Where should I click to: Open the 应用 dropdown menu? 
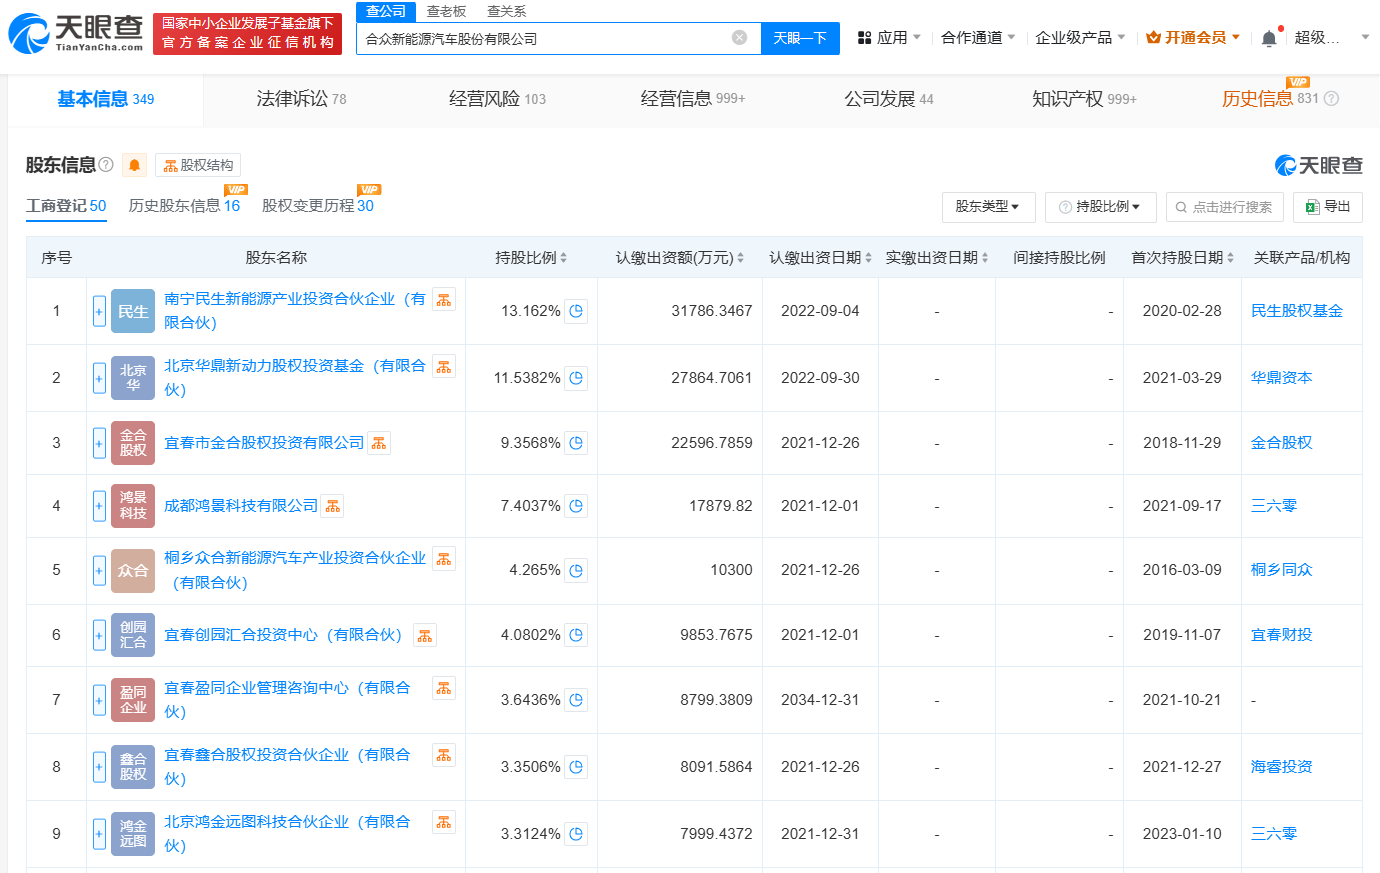point(889,38)
